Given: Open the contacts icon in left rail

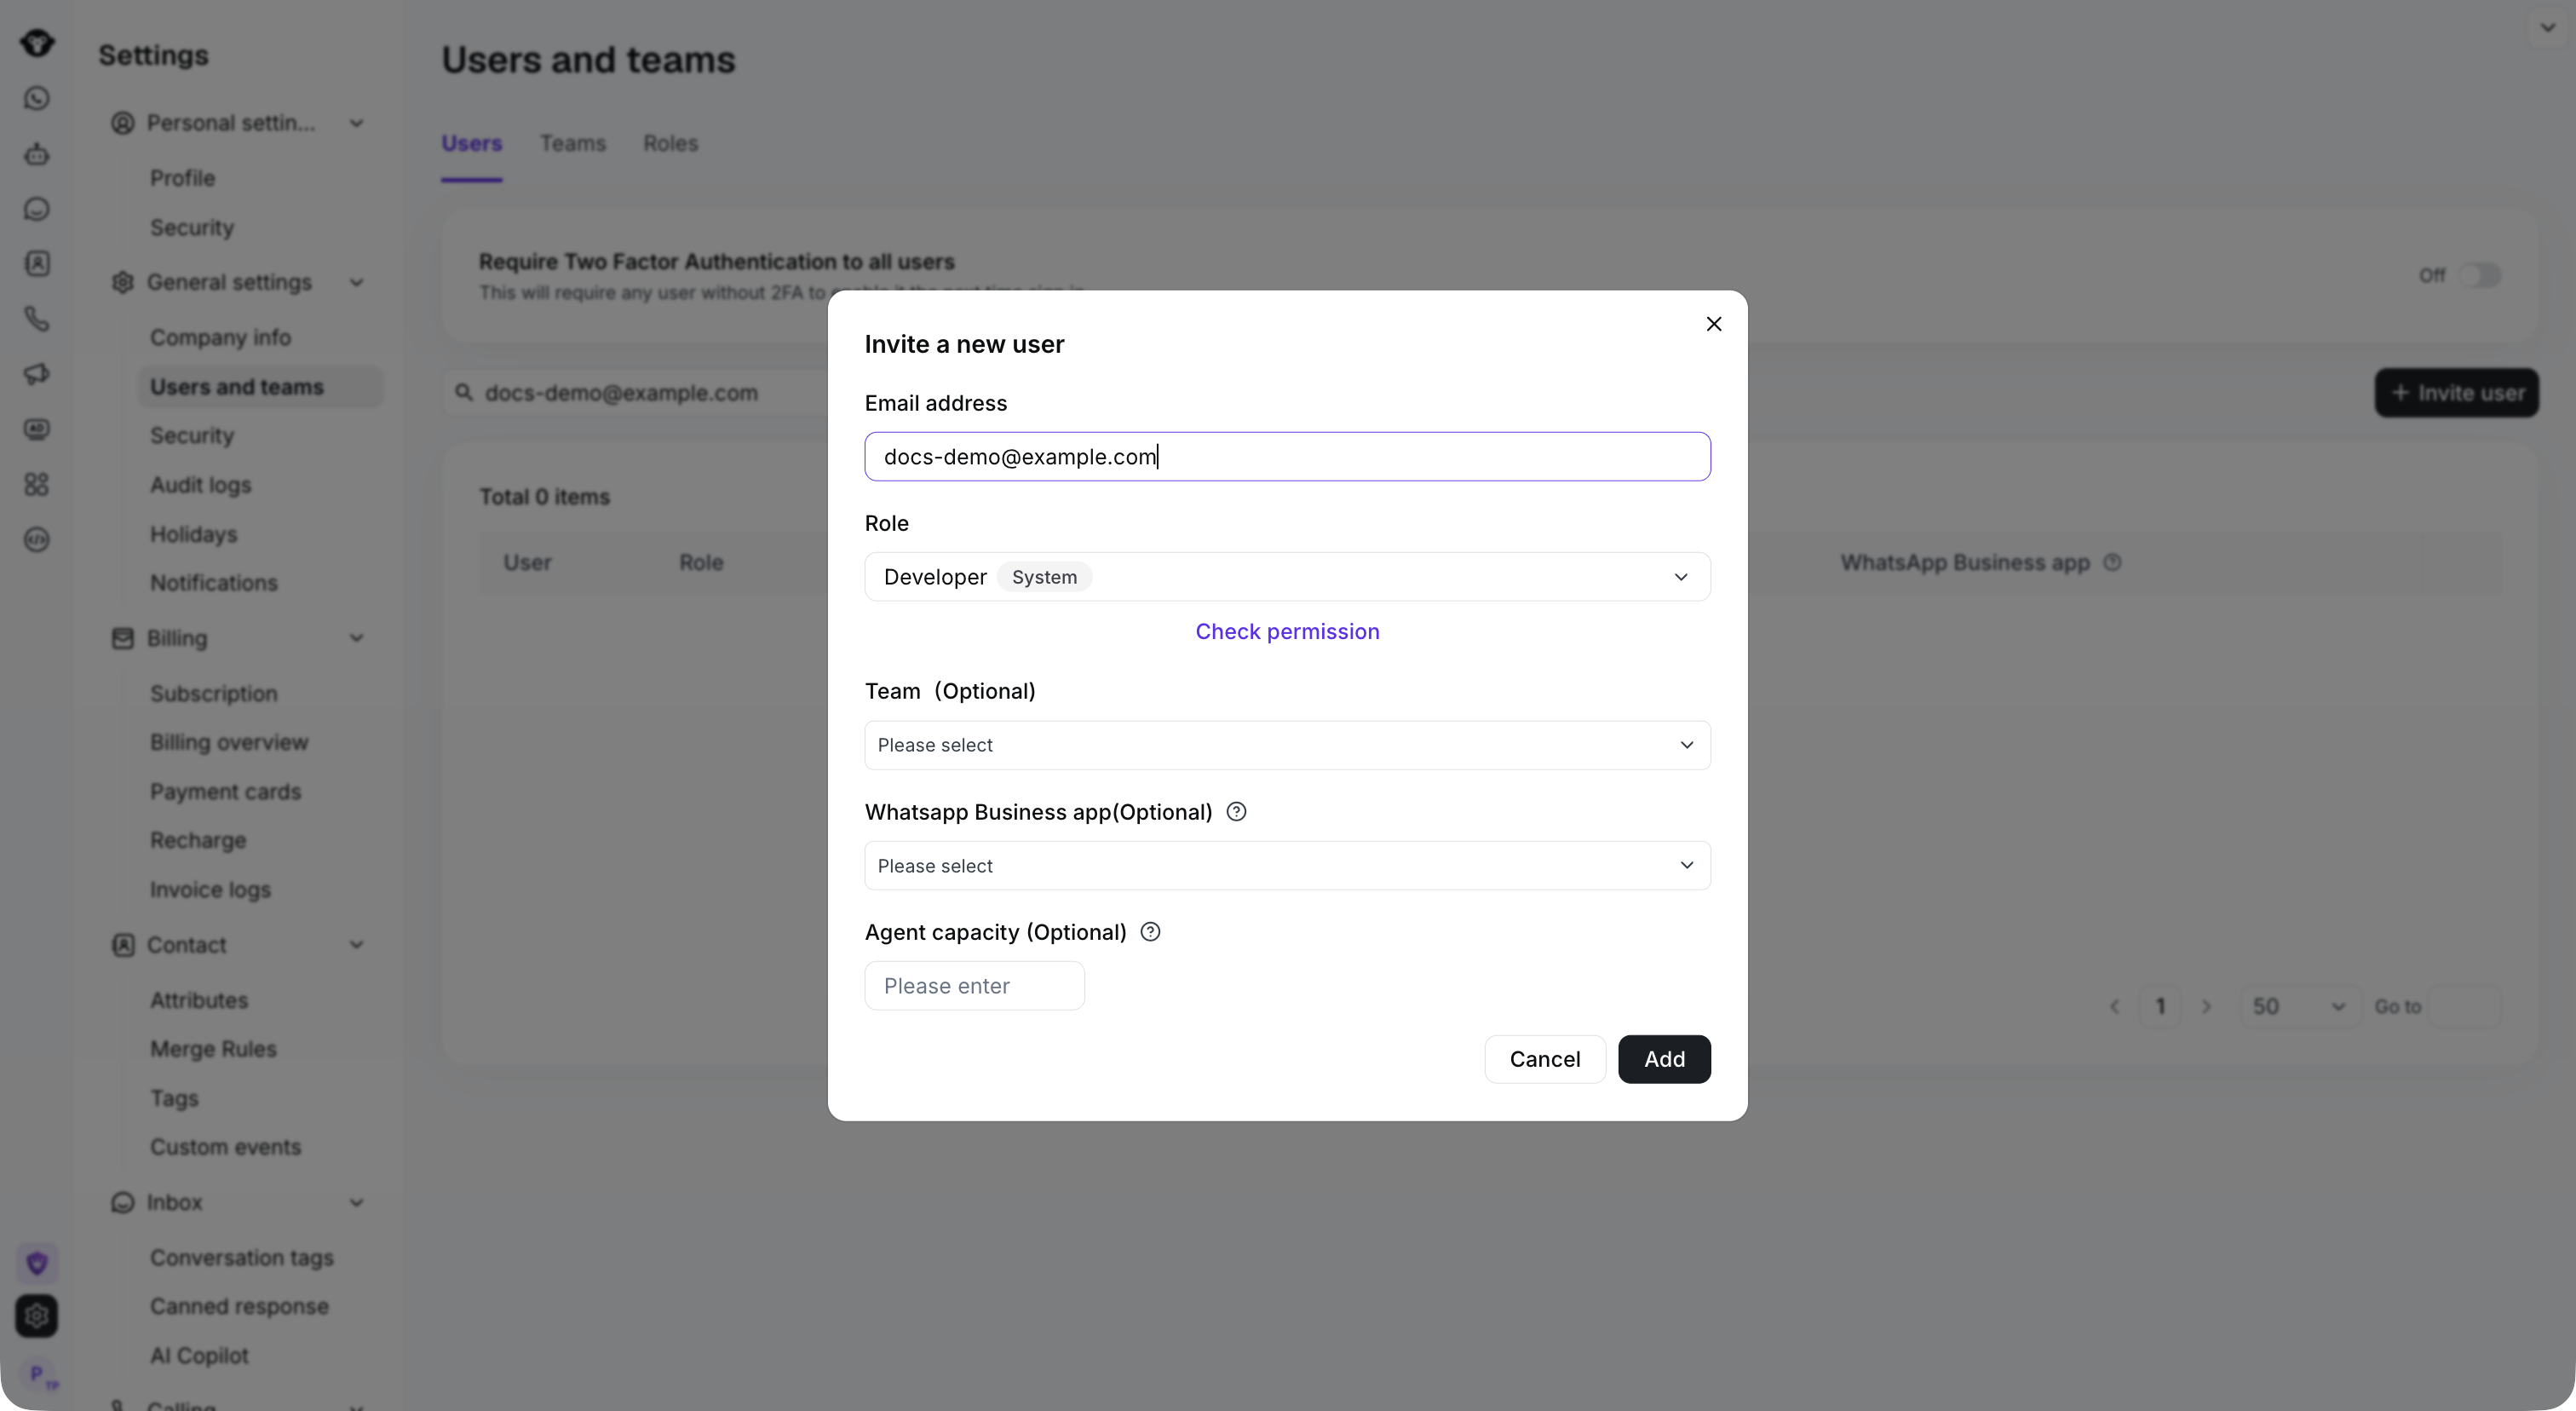Looking at the screenshot, I should [37, 264].
